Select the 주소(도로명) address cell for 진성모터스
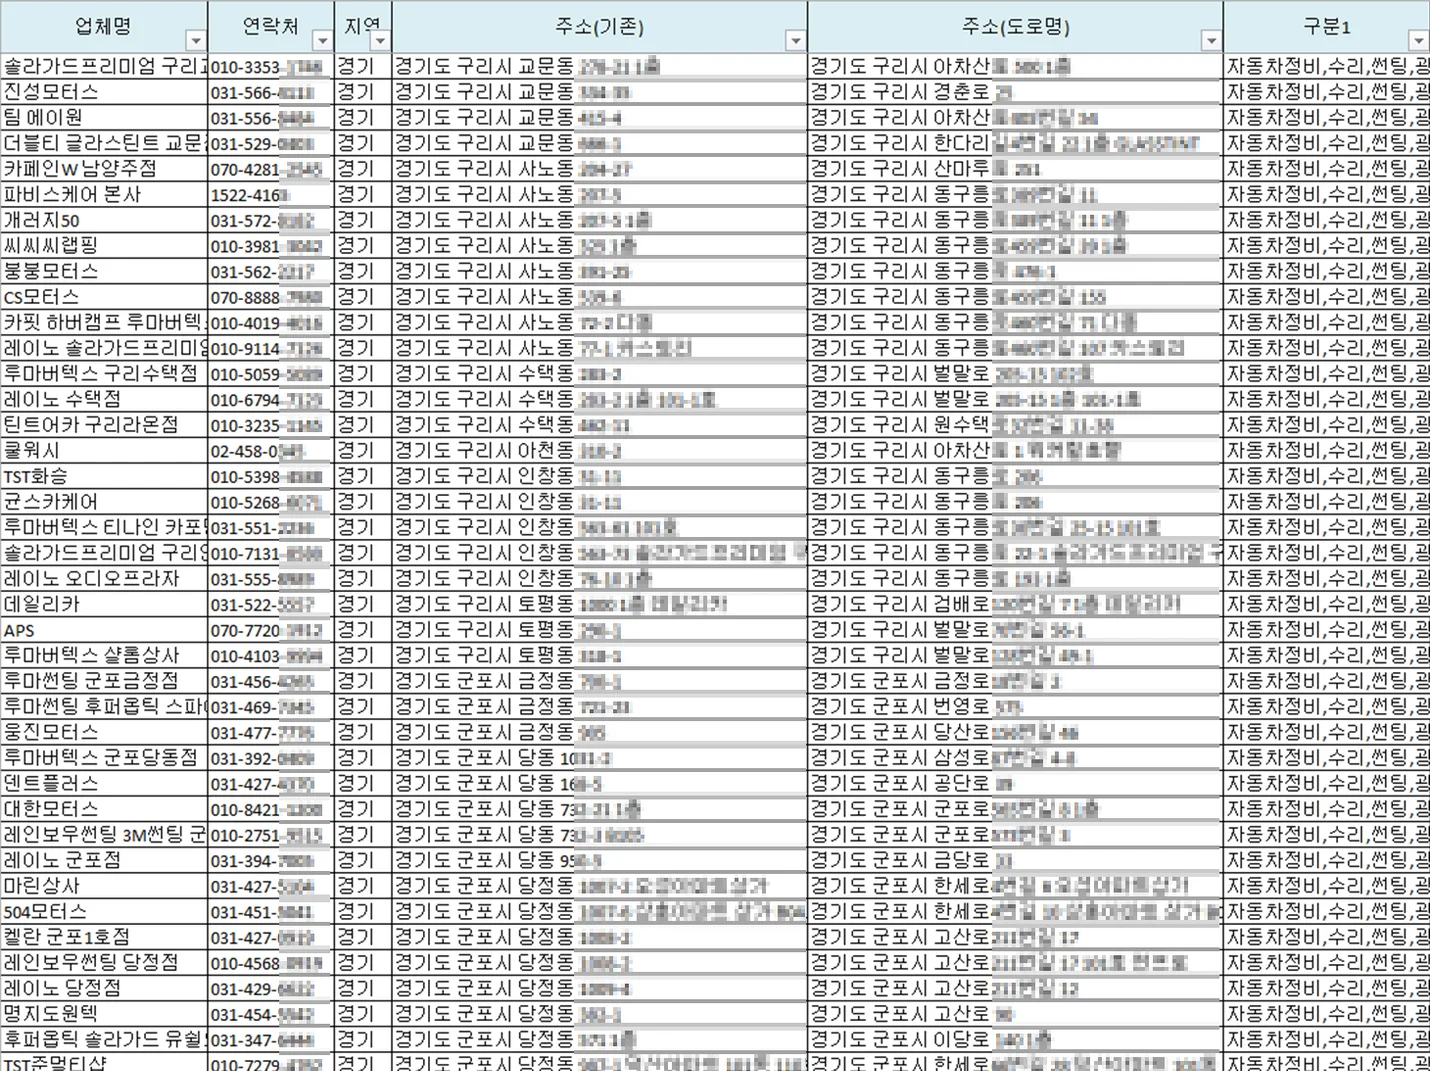The image size is (1430, 1071). [1015, 92]
